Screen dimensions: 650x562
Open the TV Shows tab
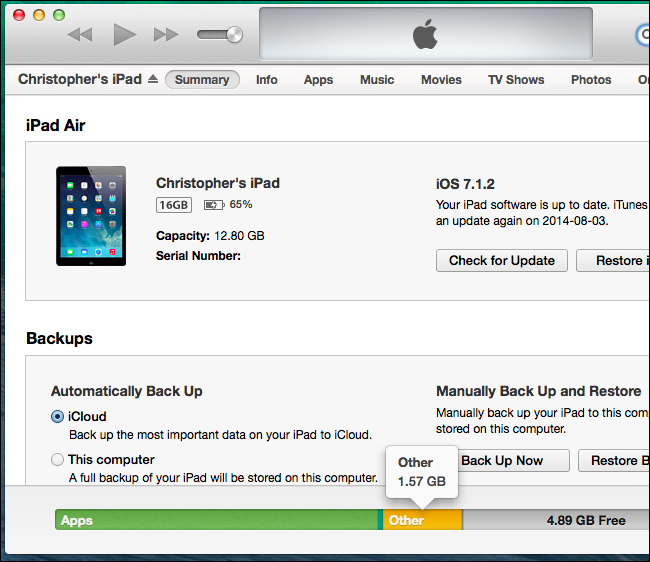(516, 80)
